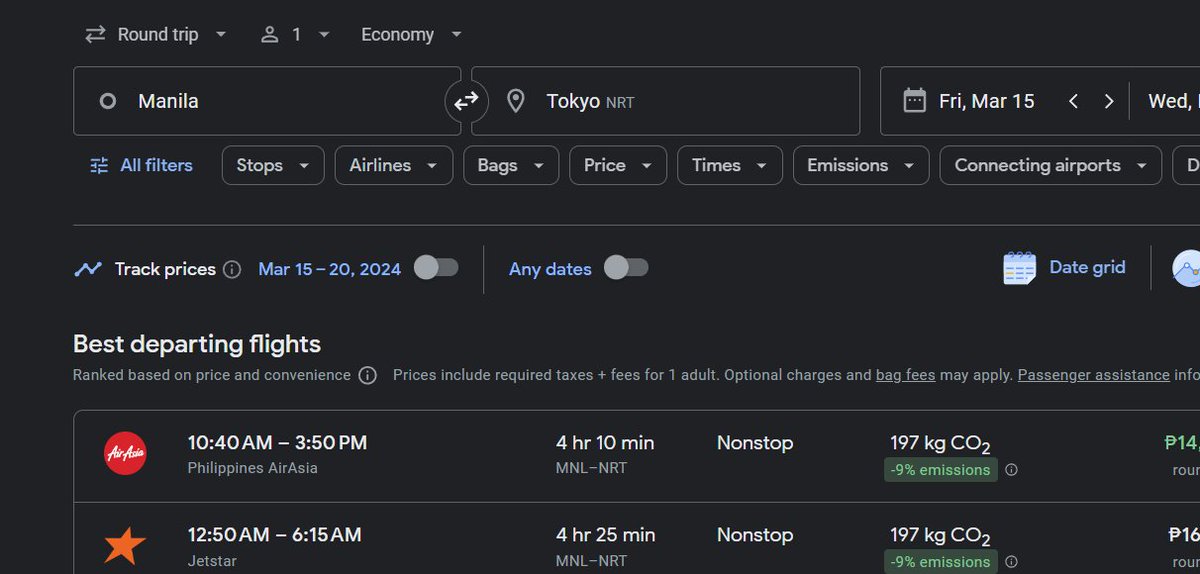Click the Mar 15 – 20, 2024 date range

tap(329, 269)
